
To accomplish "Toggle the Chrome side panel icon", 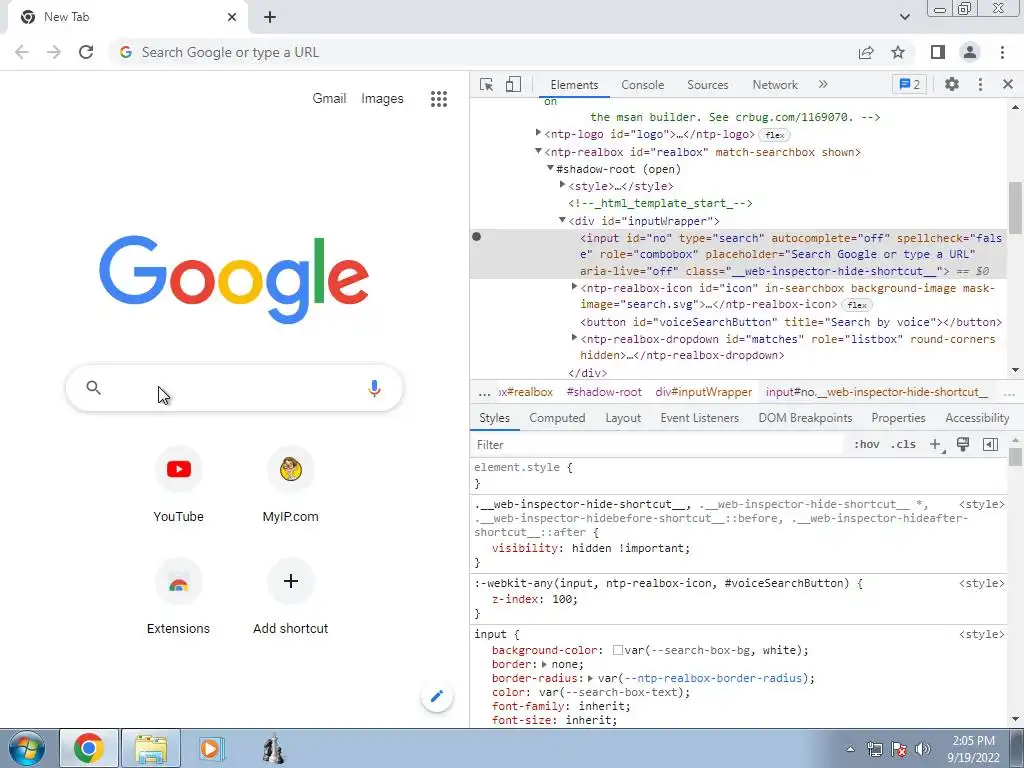I will click(938, 52).
